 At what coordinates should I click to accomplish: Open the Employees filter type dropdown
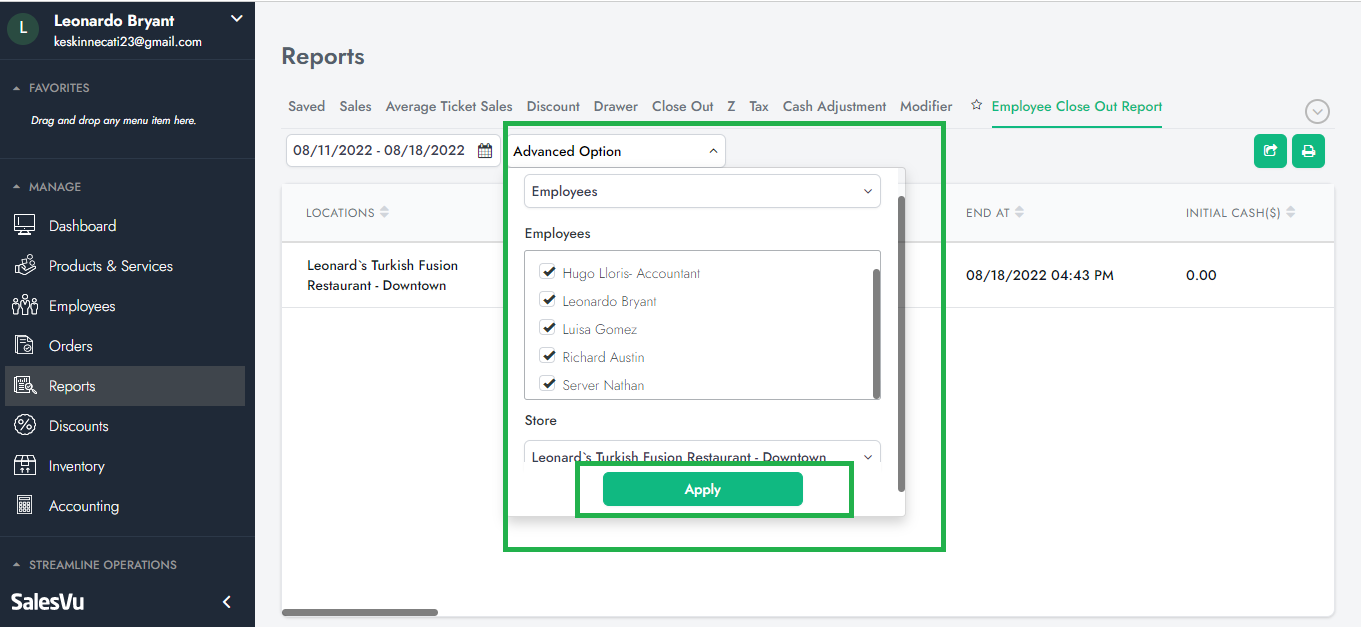[x=702, y=191]
